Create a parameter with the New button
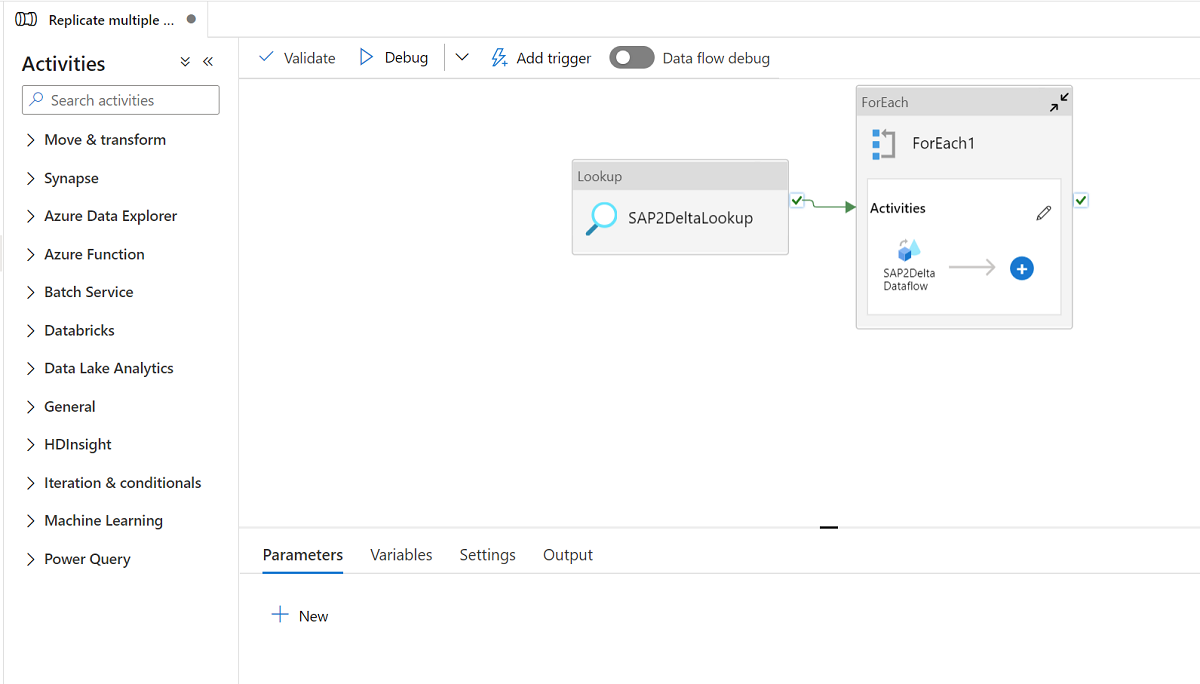The height and width of the screenshot is (684, 1200). click(299, 615)
